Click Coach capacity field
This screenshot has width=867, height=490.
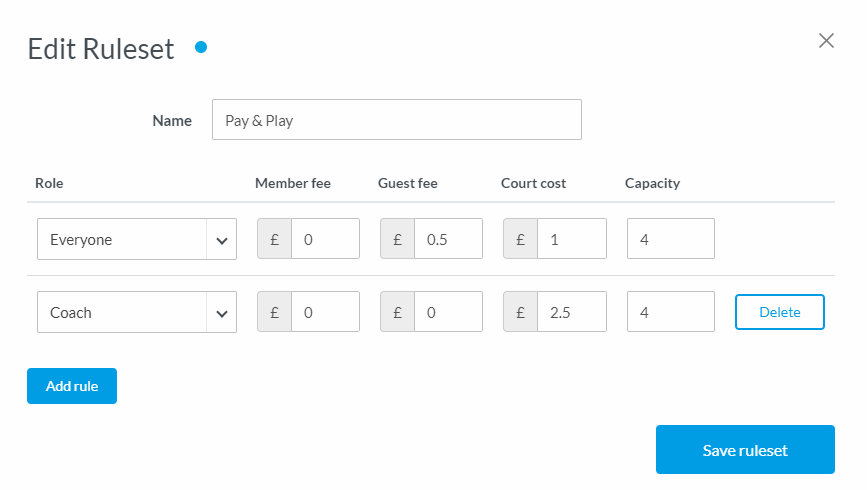pyautogui.click(x=670, y=312)
